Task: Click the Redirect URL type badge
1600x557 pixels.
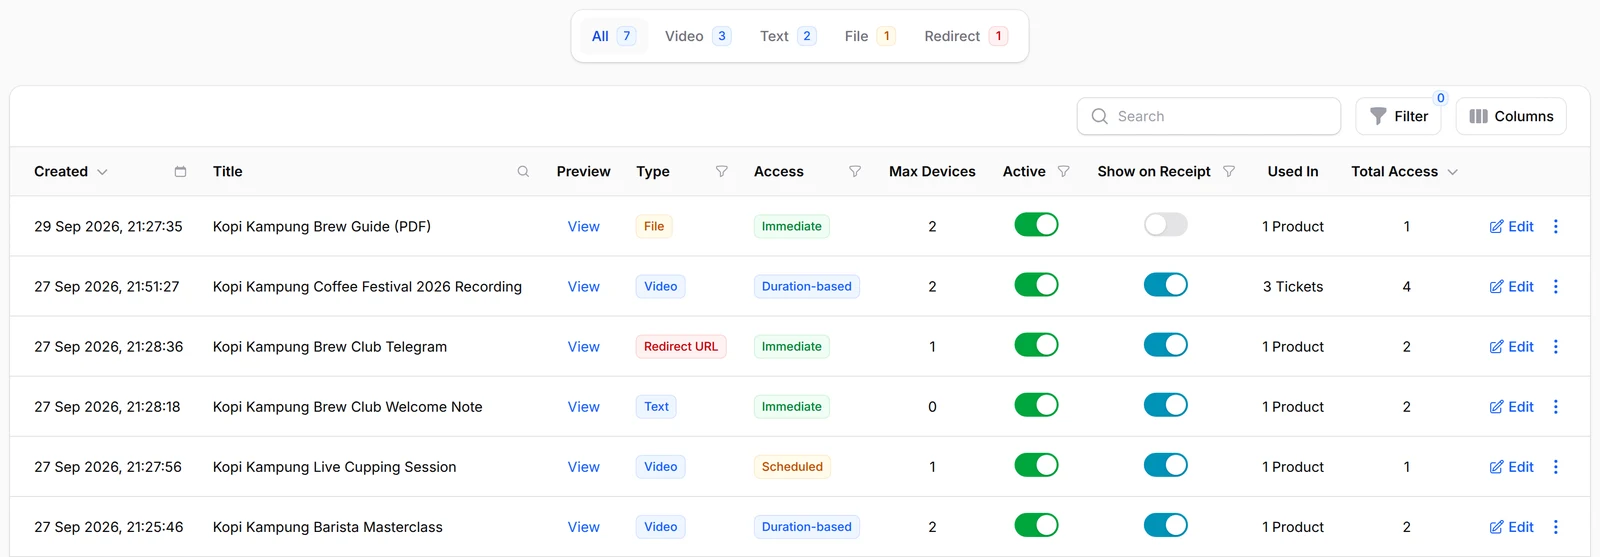Action: [x=681, y=347]
